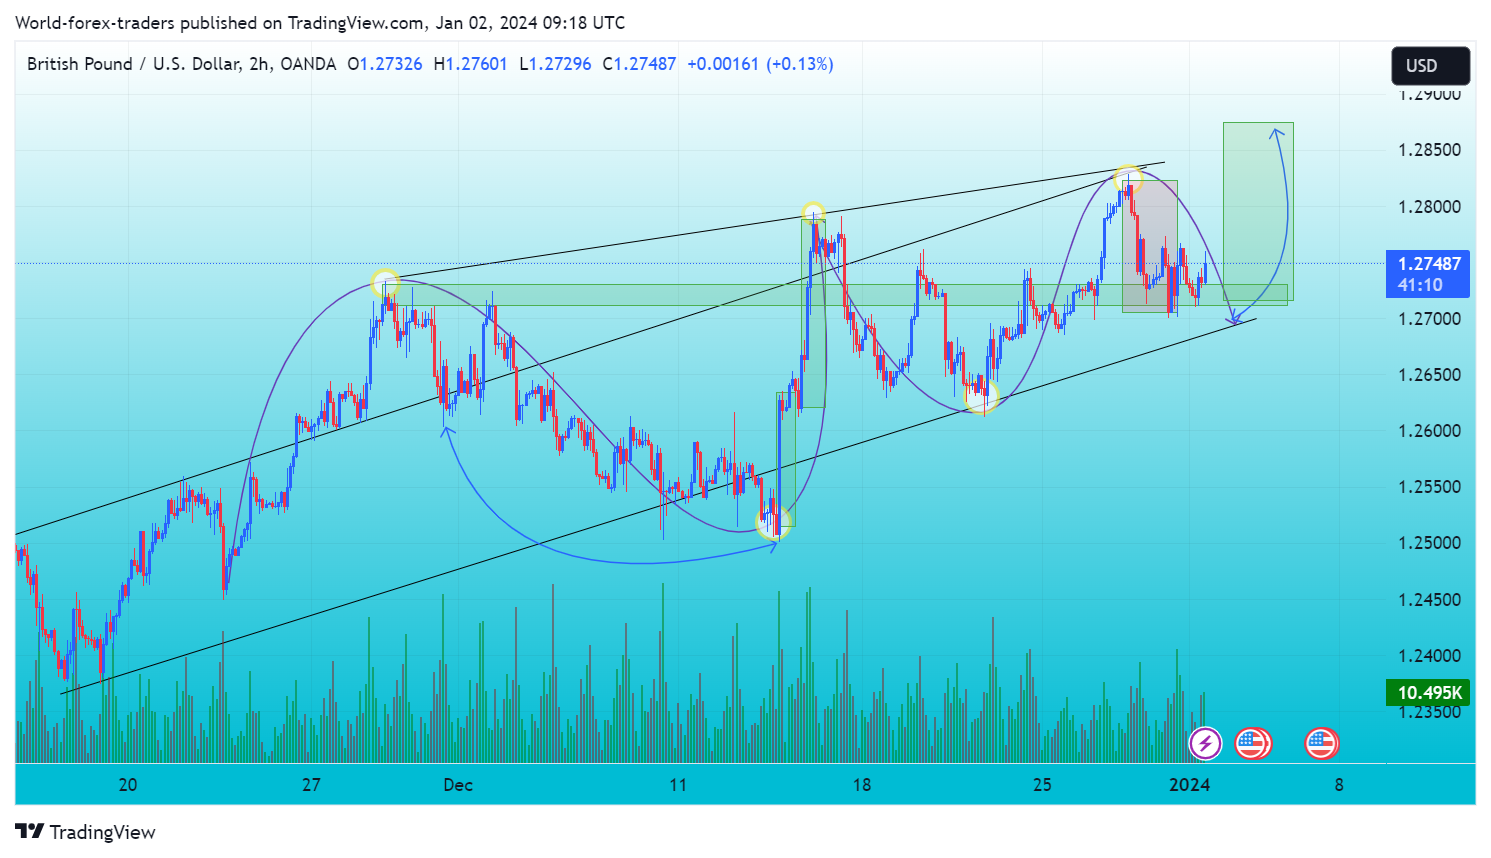Click the 1.26500 price axis label

[x=1429, y=375]
